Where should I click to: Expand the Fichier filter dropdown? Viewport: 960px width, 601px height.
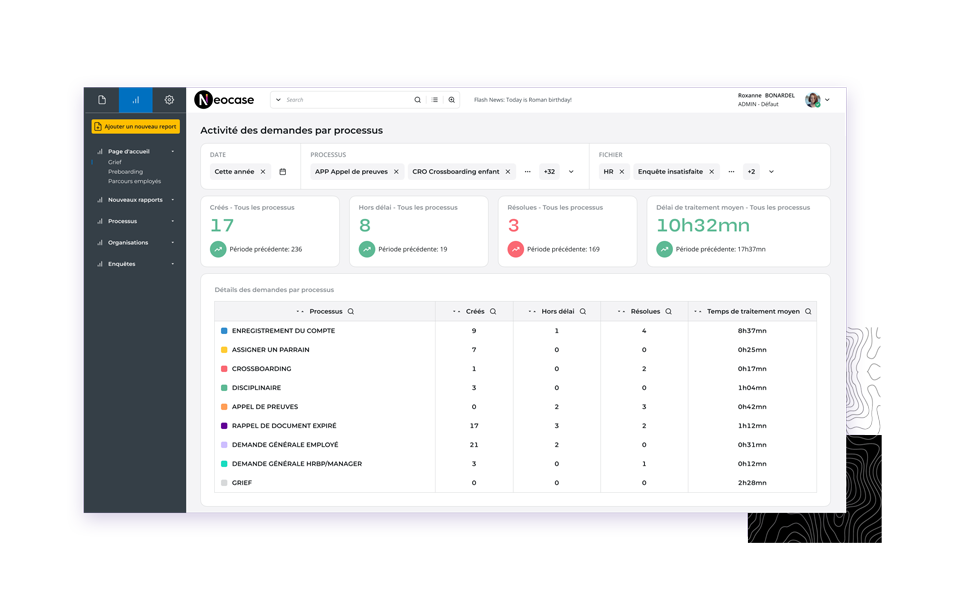(x=771, y=172)
